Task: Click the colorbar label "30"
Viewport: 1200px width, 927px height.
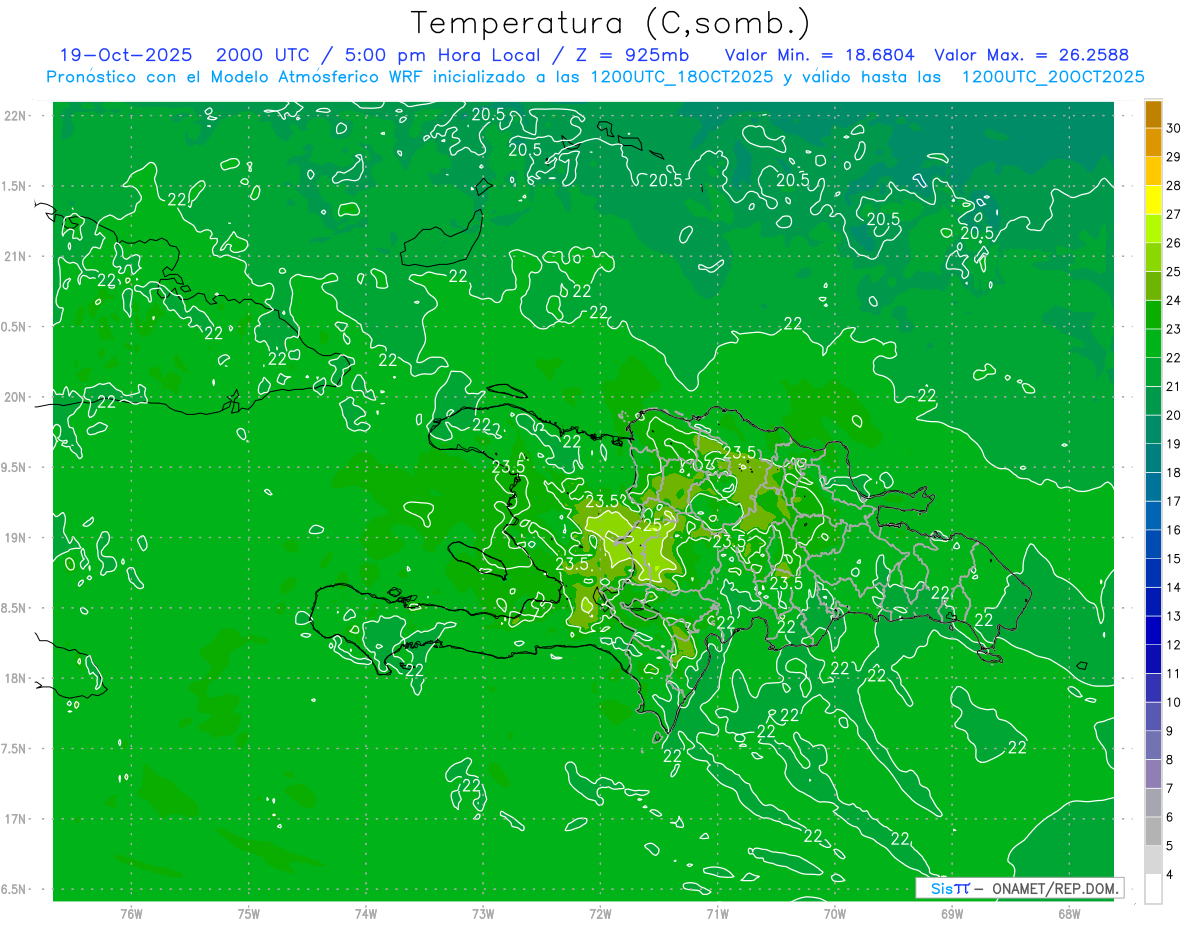Action: [x=1173, y=128]
